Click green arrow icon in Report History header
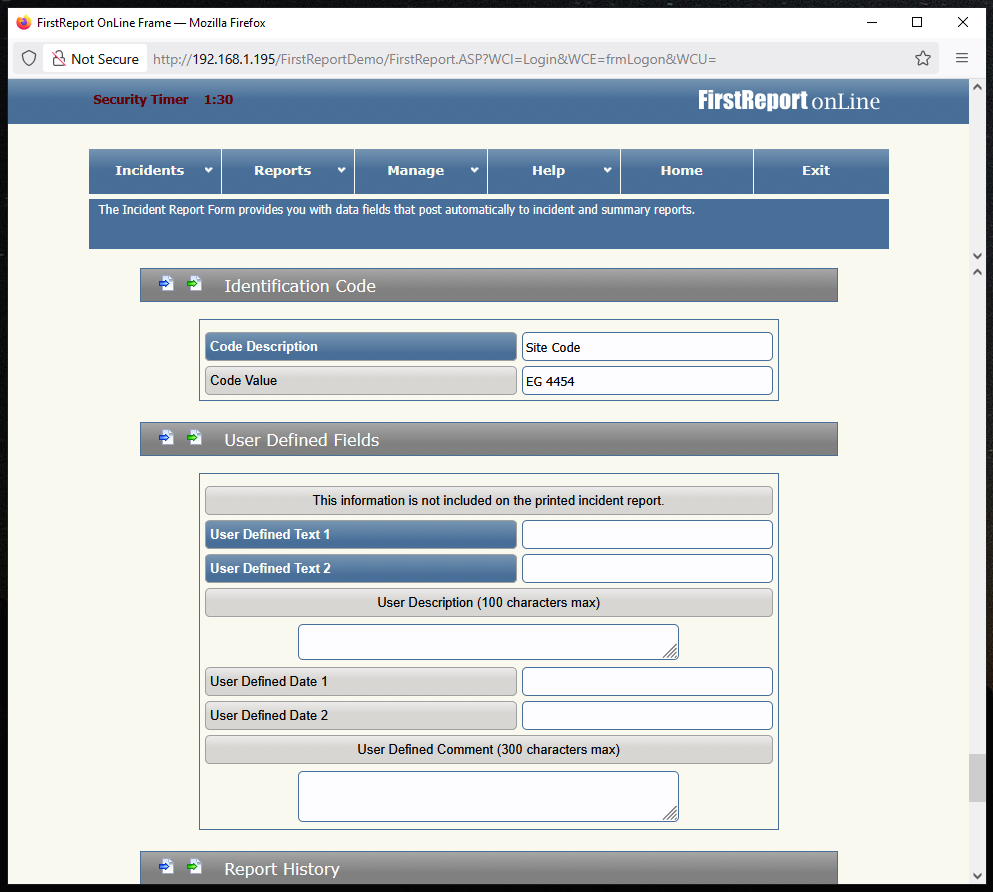Viewport: 993px width, 892px height. click(x=194, y=867)
